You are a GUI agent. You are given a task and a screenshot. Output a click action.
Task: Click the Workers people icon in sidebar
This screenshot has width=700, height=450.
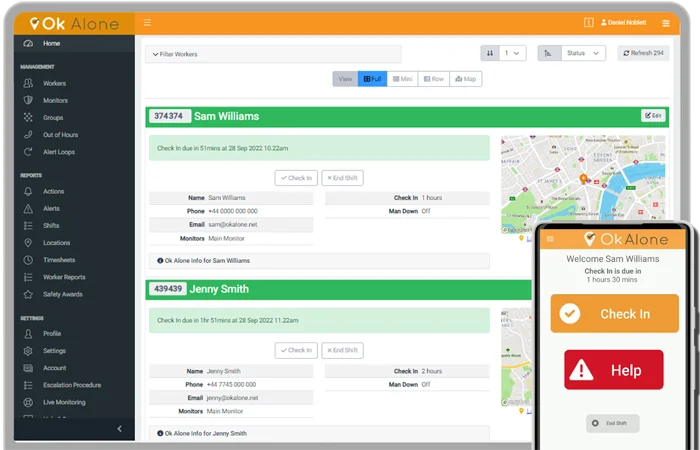(x=28, y=83)
